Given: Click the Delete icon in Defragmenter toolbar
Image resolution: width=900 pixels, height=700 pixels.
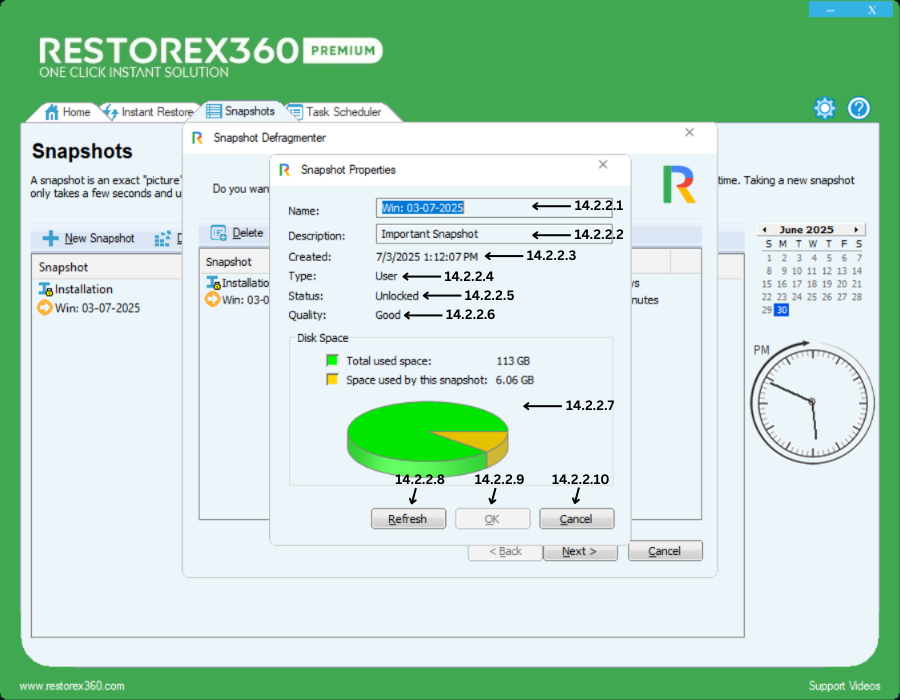Looking at the screenshot, I should [218, 233].
